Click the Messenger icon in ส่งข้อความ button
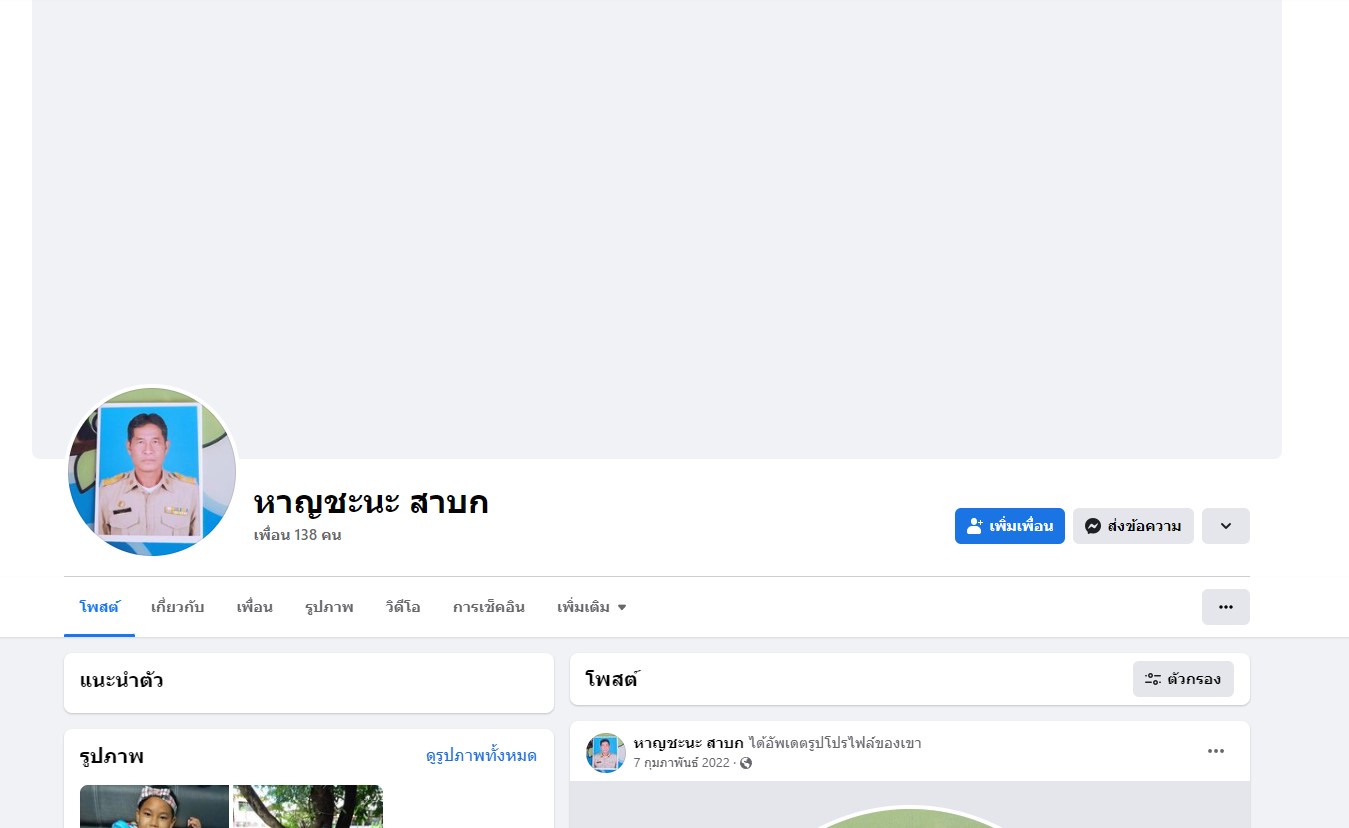The width and height of the screenshot is (1349, 828). 1093,526
